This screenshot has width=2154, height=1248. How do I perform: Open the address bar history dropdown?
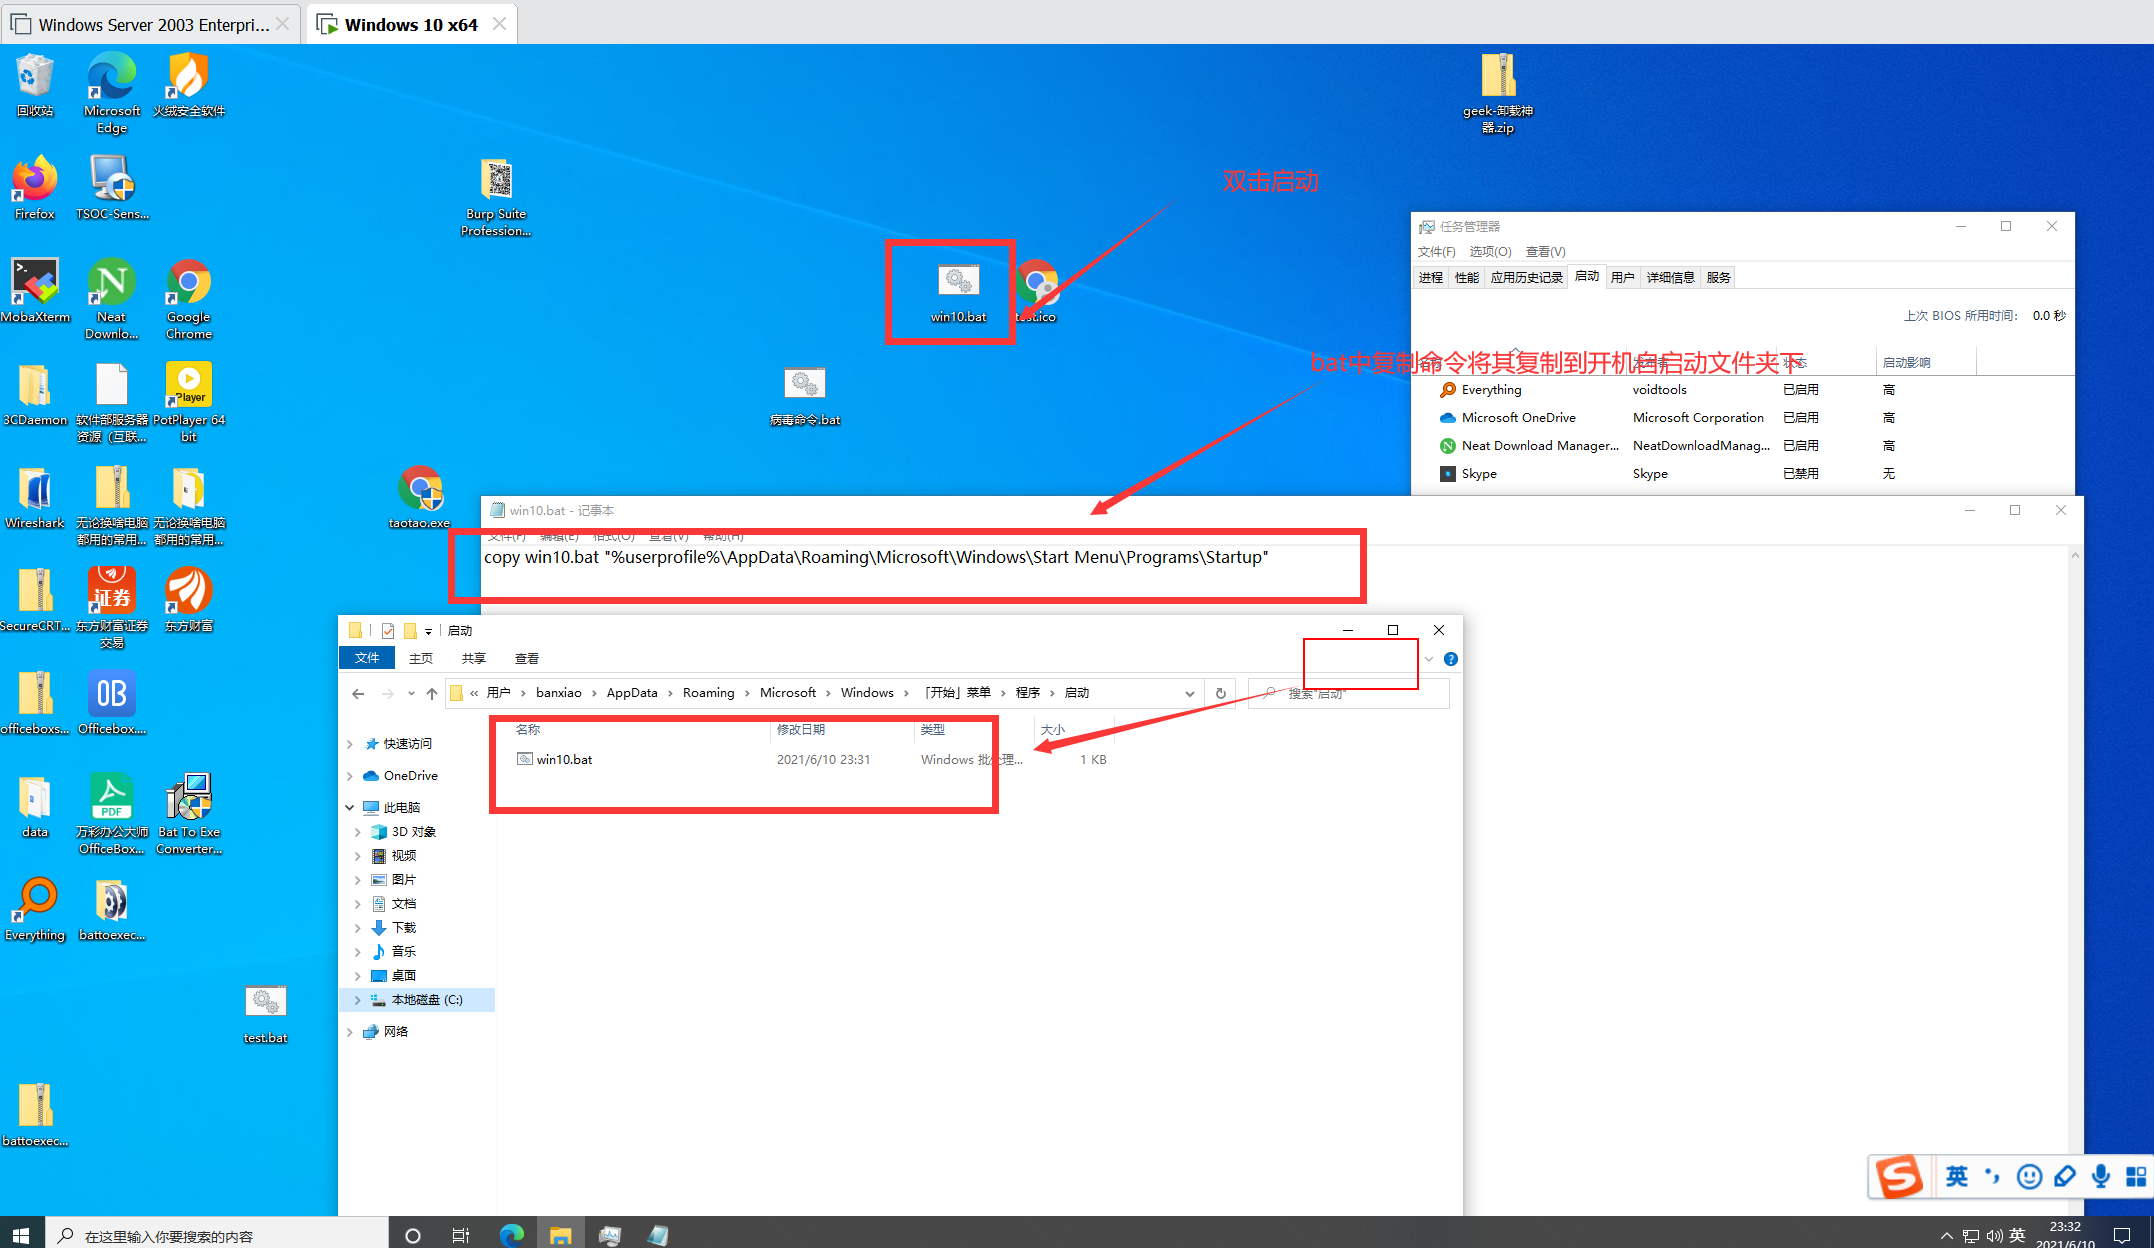[x=1189, y=693]
